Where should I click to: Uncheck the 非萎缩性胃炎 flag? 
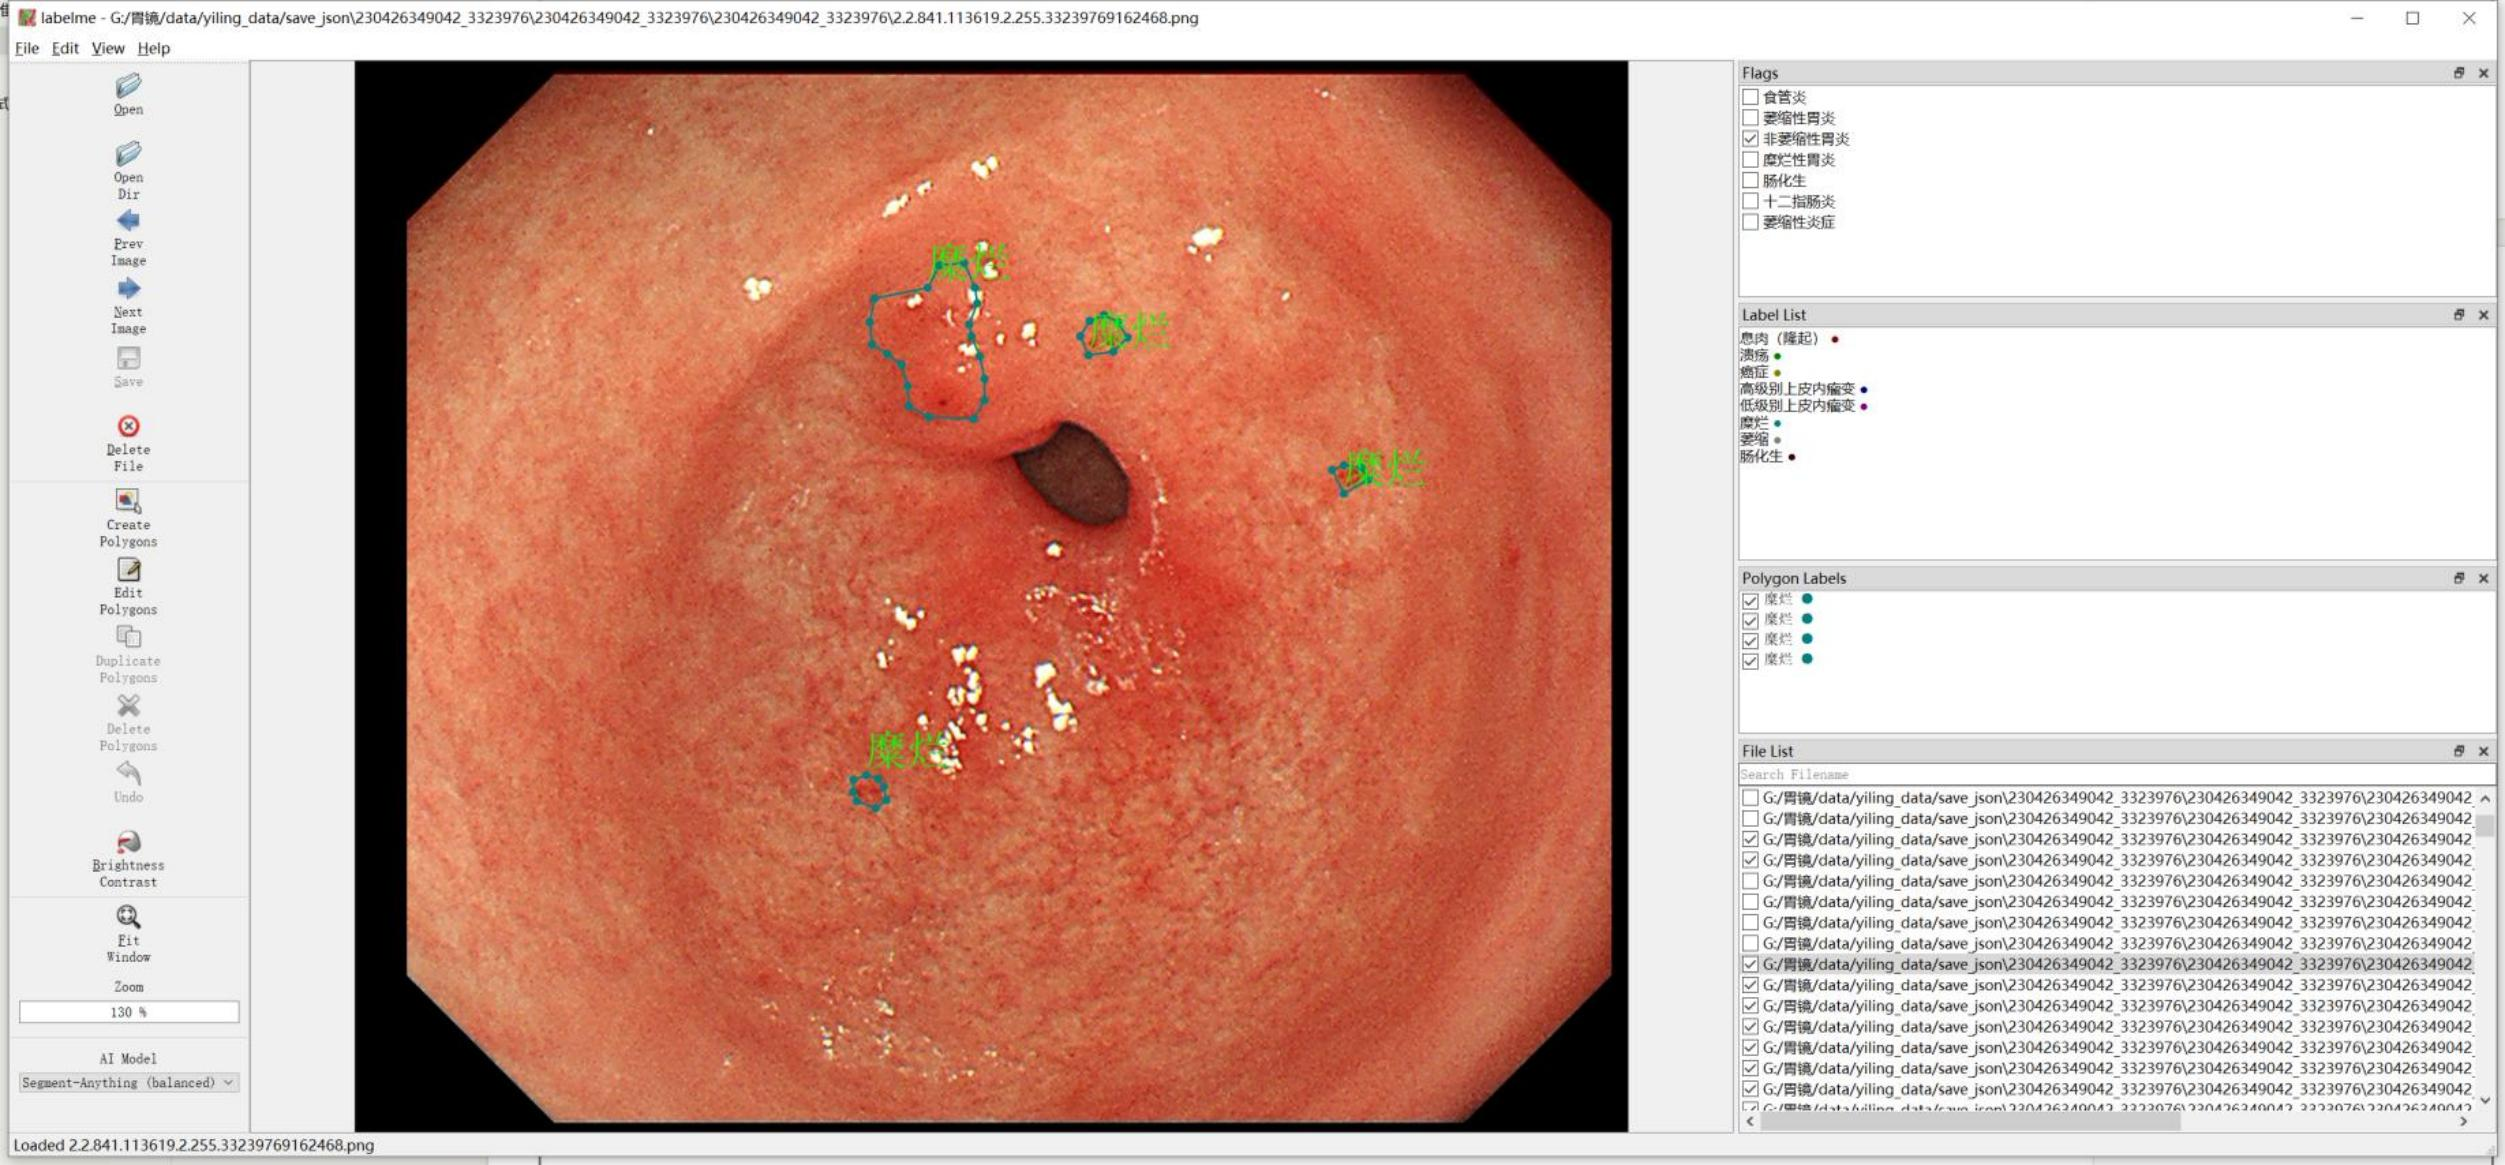(x=1750, y=139)
